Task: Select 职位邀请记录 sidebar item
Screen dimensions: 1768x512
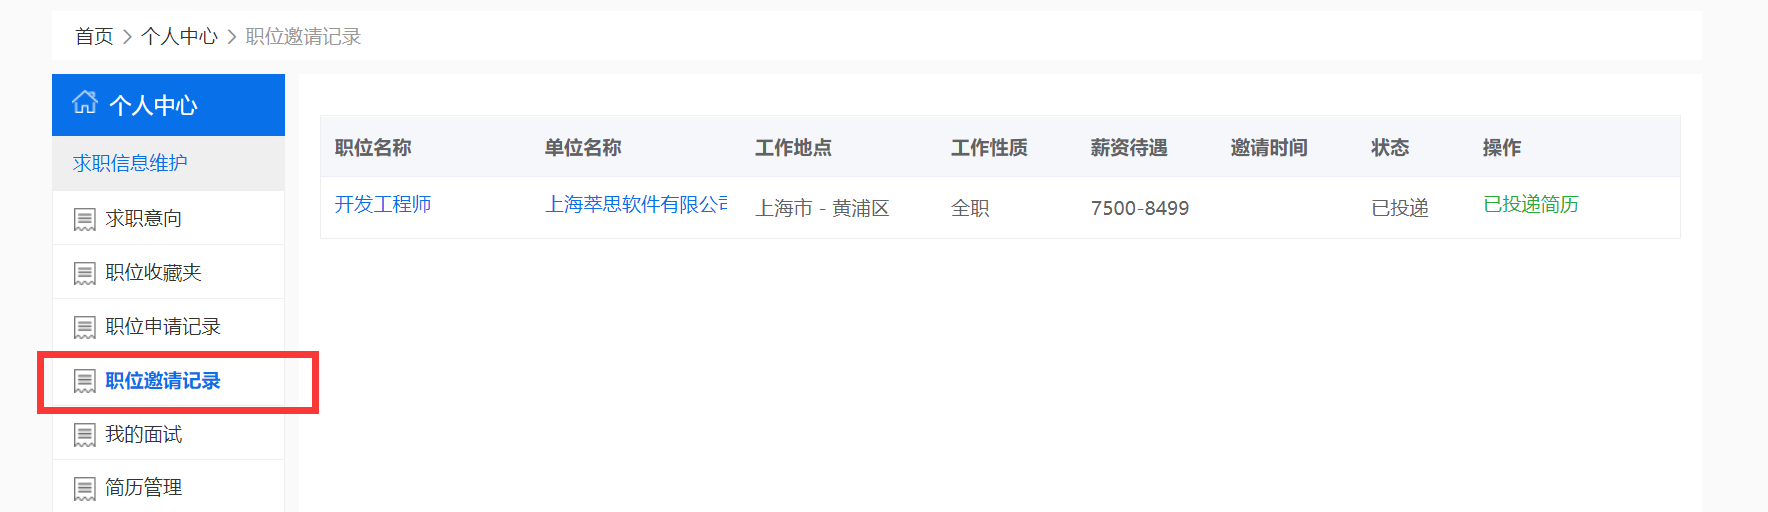Action: pyautogui.click(x=168, y=380)
